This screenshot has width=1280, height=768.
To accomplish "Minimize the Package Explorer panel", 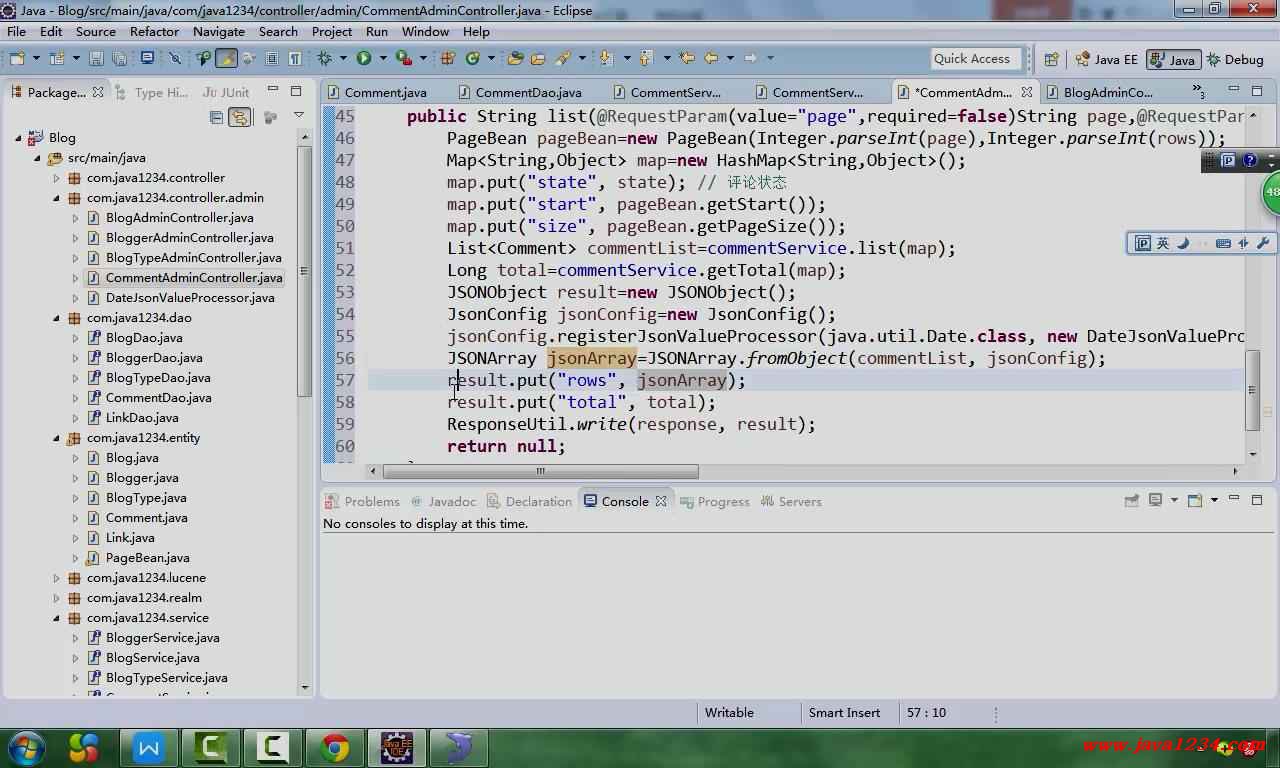I will pyautogui.click(x=273, y=91).
